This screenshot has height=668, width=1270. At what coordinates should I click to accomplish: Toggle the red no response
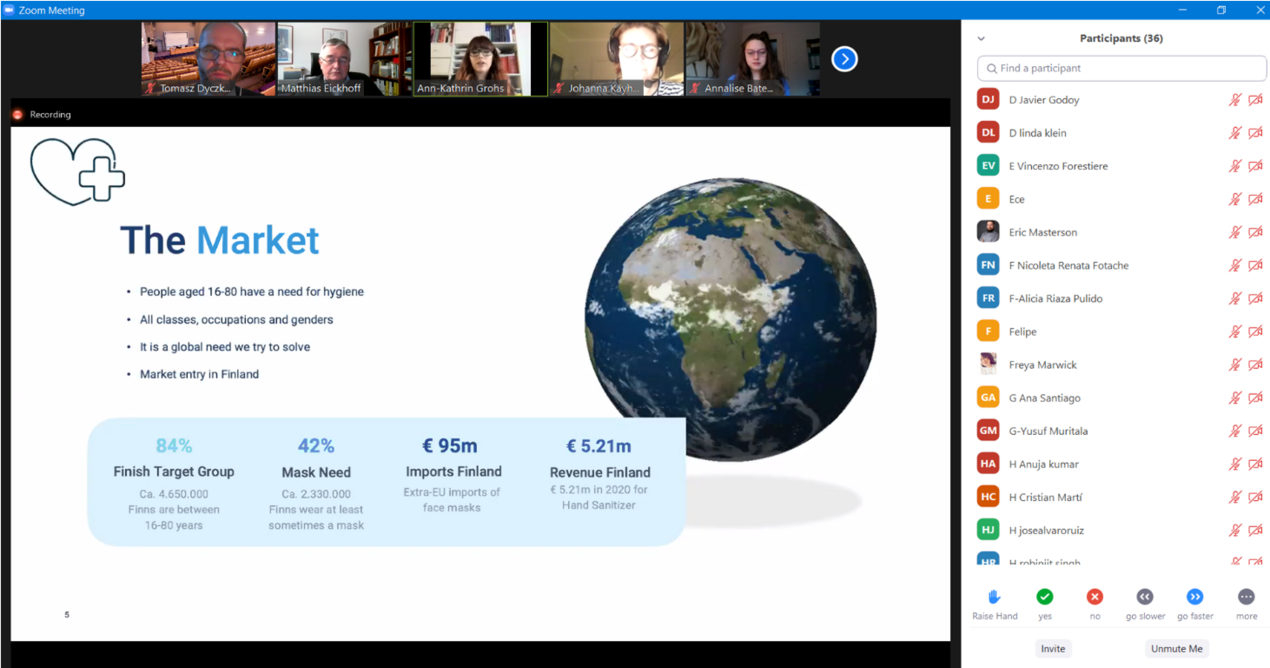point(1095,603)
